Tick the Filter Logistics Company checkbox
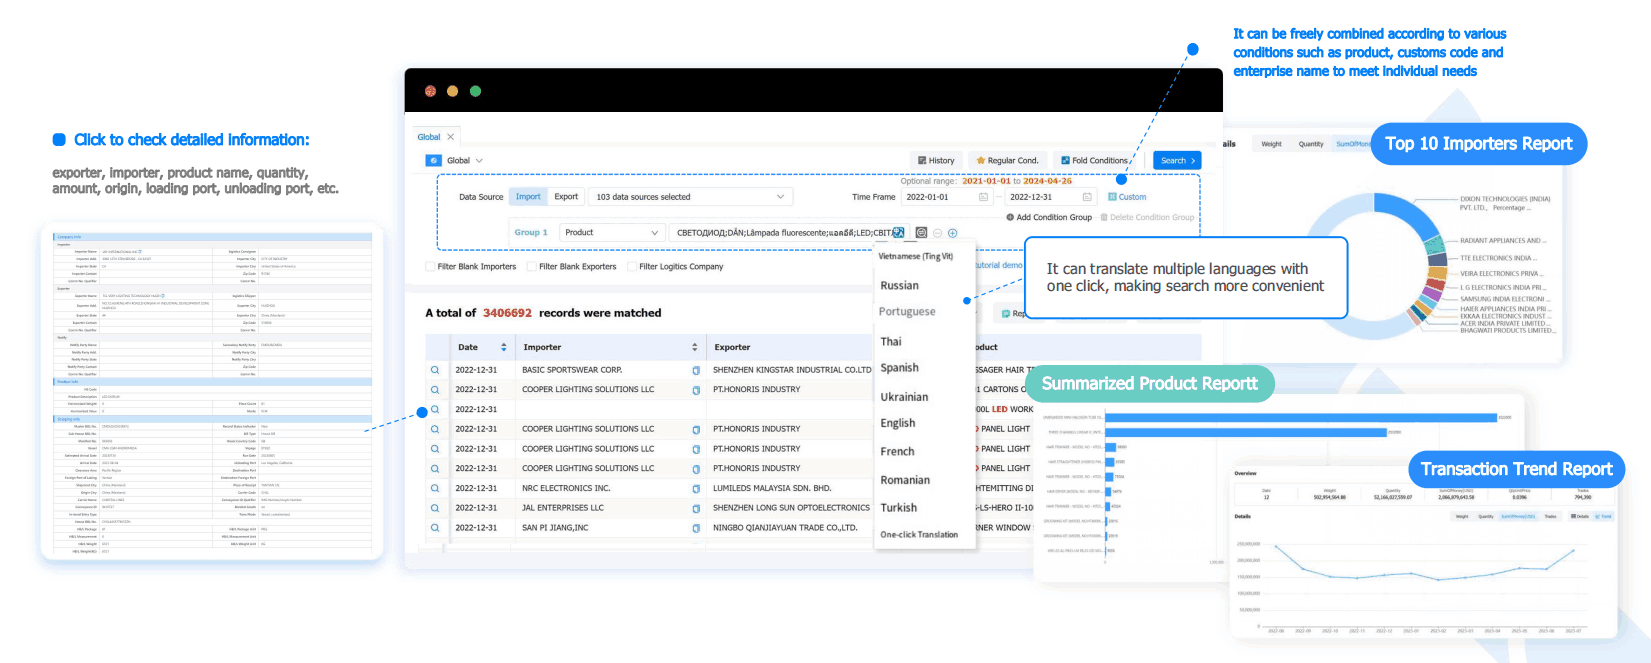 pos(631,267)
